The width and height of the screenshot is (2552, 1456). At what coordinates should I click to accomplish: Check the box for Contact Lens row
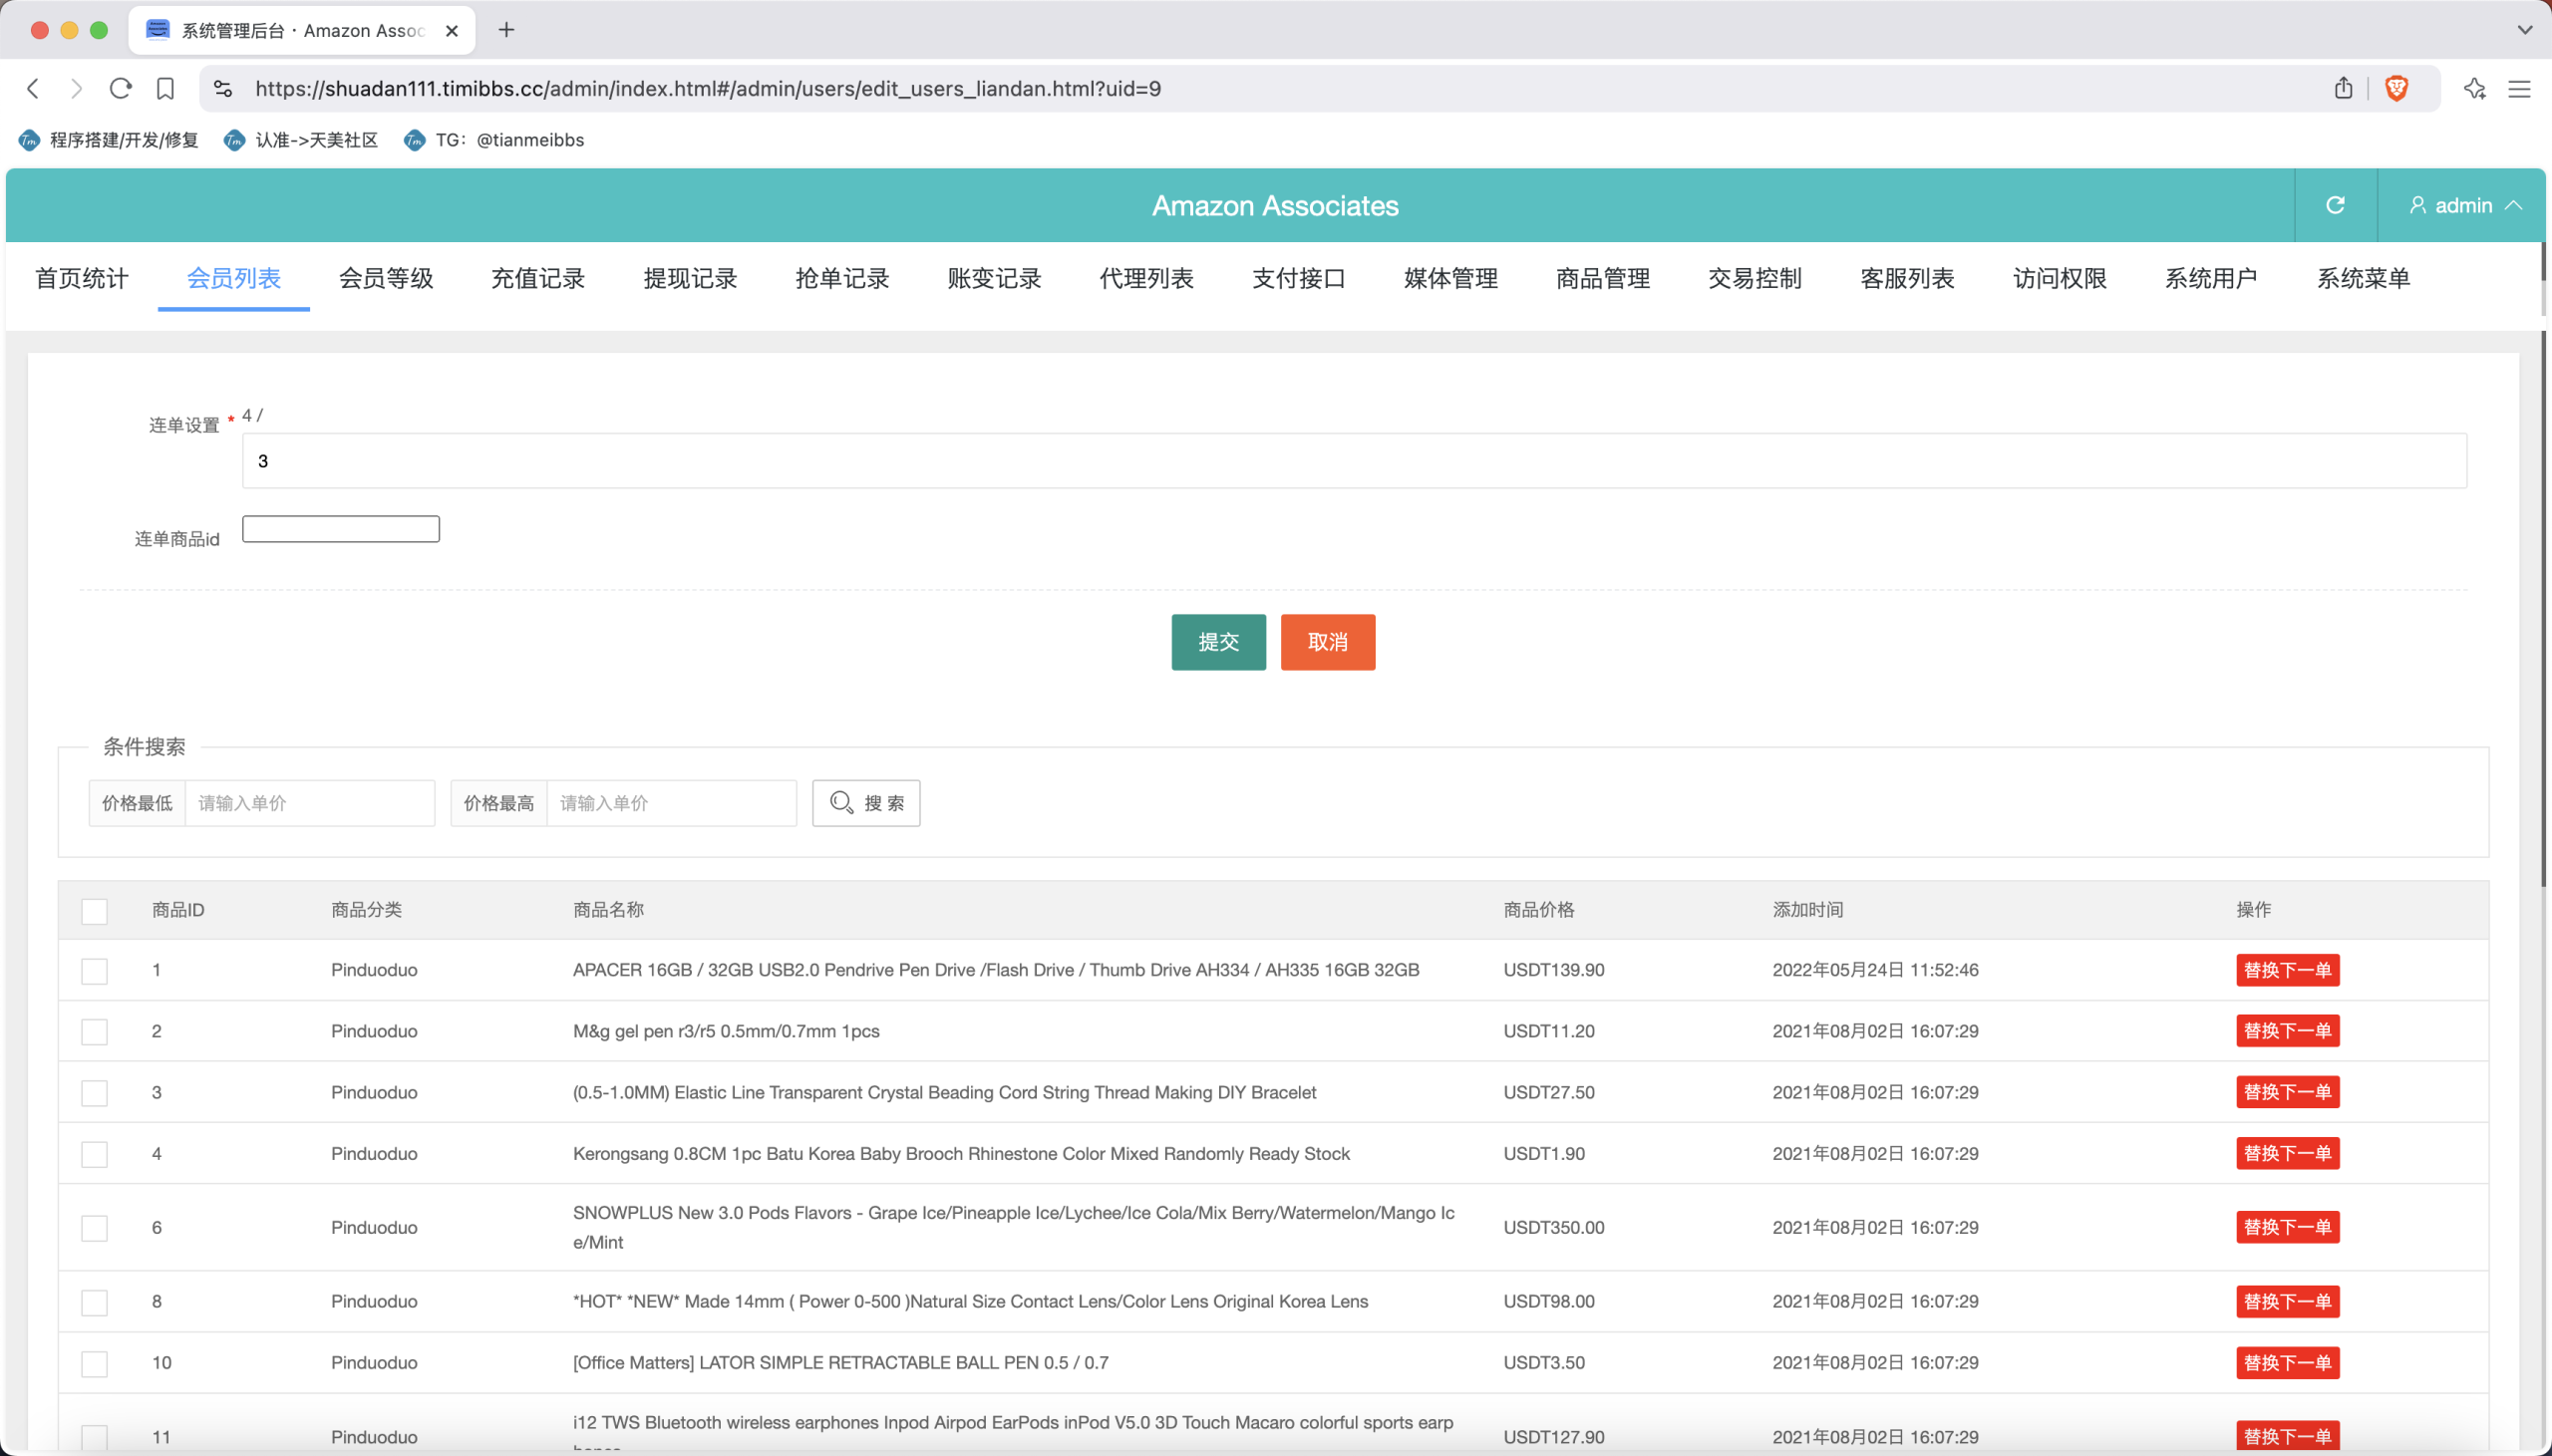[94, 1302]
